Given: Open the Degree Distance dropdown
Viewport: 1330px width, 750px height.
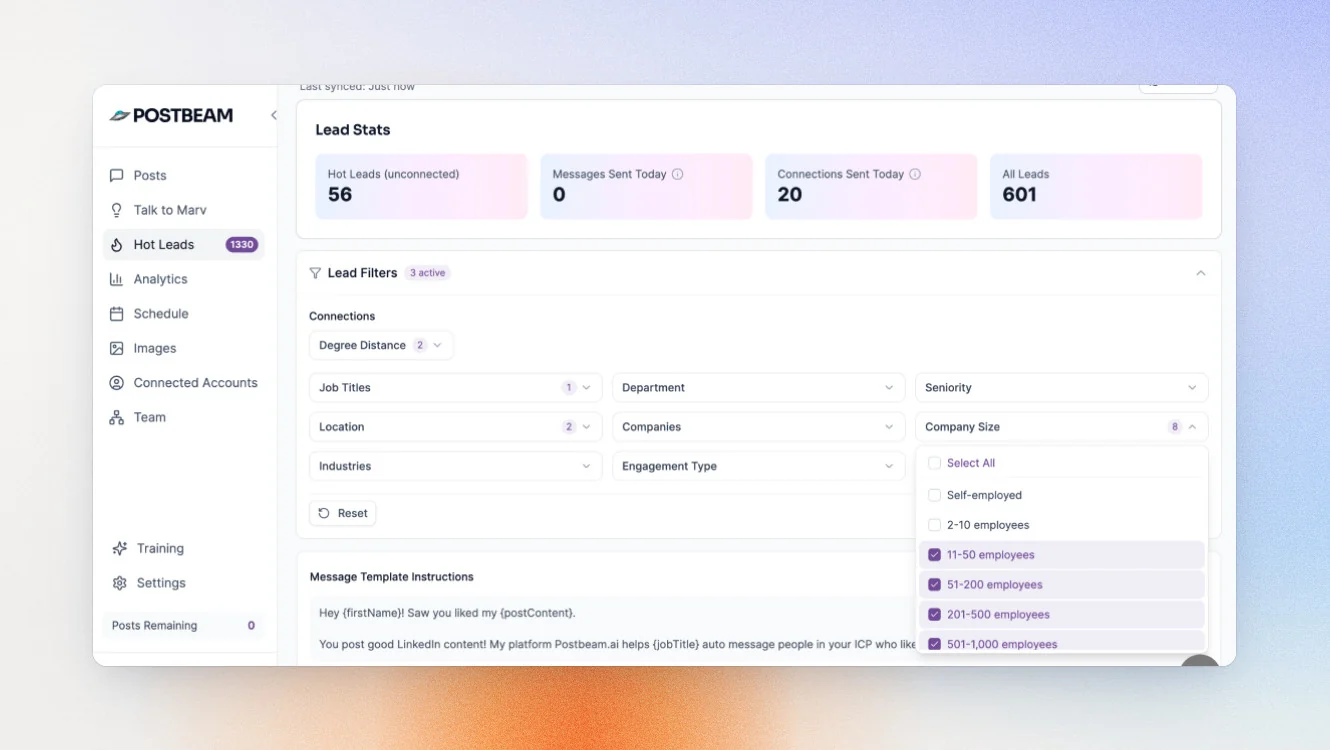Looking at the screenshot, I should [x=381, y=345].
